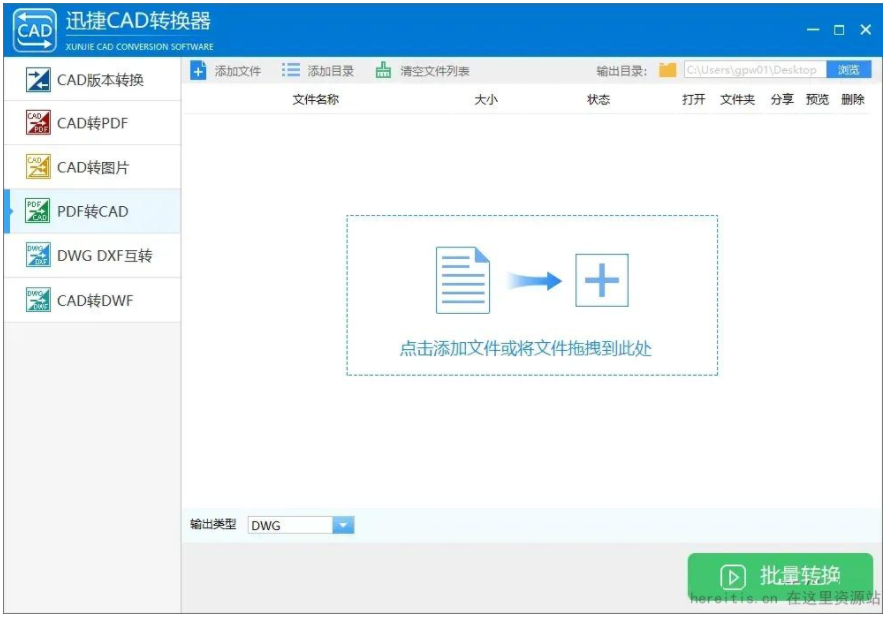
Task: Click the 添加文件 label
Action: coord(238,71)
